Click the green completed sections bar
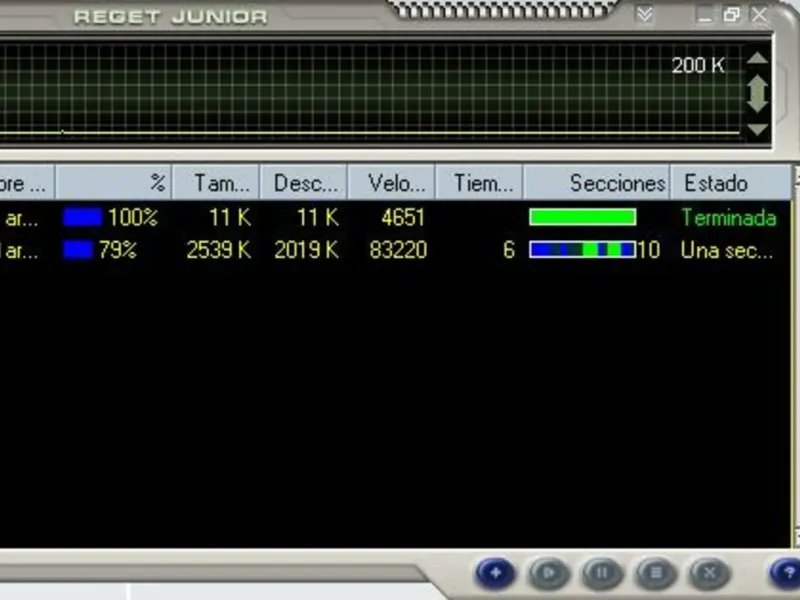This screenshot has width=800, height=600. [583, 217]
